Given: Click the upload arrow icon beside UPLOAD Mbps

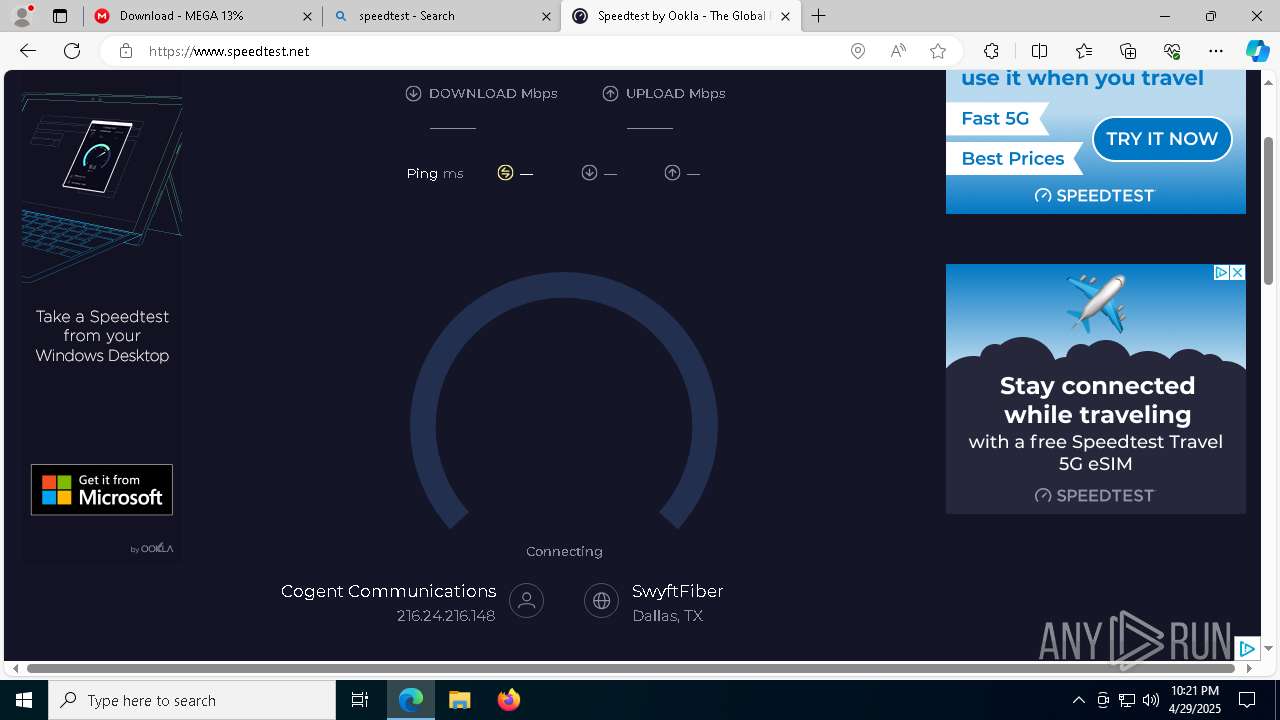Looking at the screenshot, I should point(610,93).
